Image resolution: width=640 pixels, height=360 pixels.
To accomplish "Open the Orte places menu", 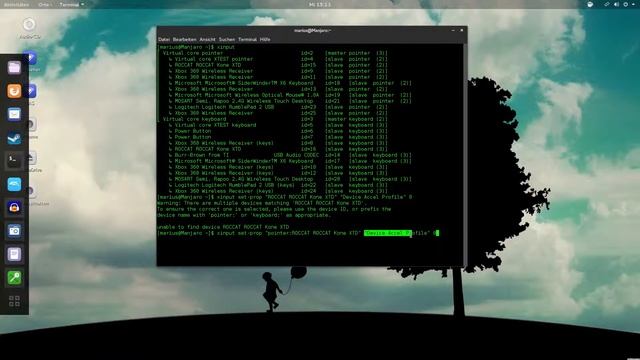I will tap(44, 4).
